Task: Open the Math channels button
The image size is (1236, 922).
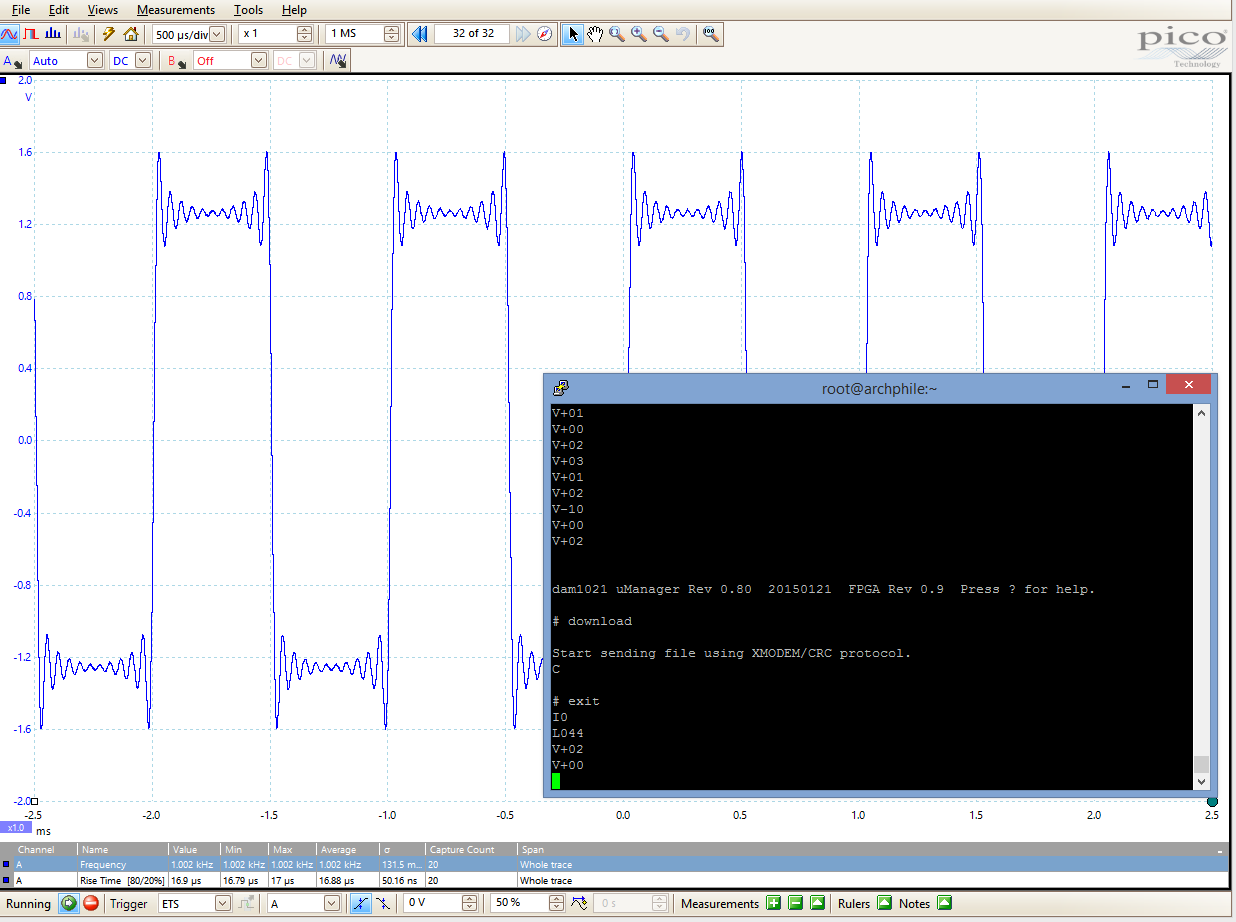Action: 339,61
